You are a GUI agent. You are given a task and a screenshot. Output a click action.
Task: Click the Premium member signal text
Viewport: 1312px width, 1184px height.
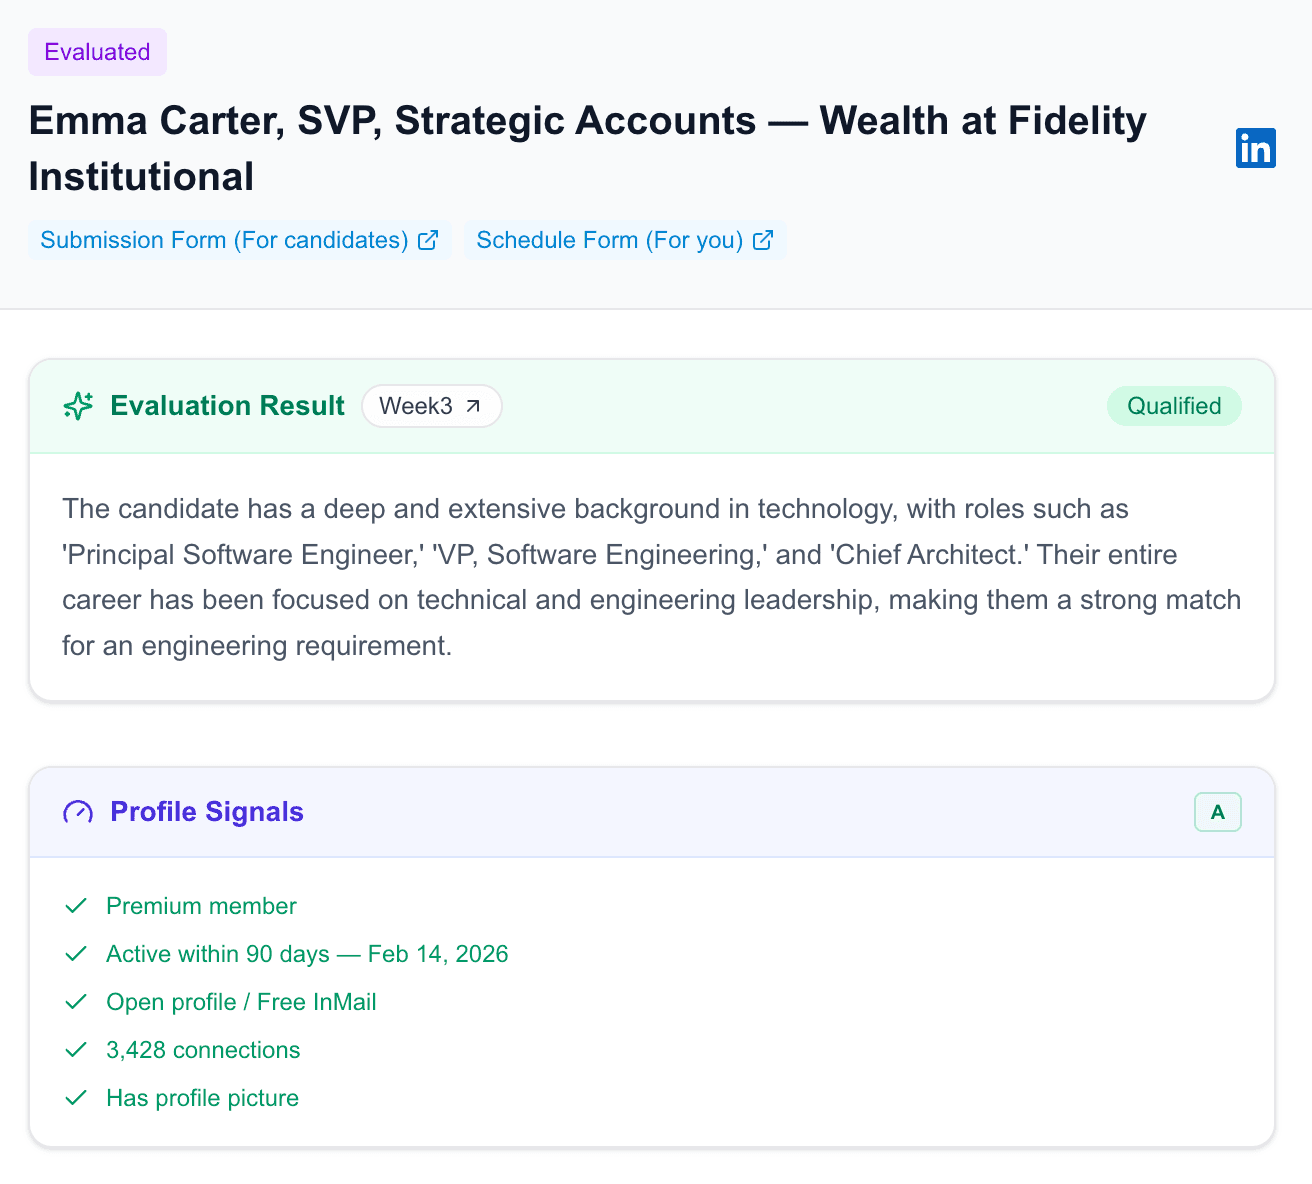[202, 906]
